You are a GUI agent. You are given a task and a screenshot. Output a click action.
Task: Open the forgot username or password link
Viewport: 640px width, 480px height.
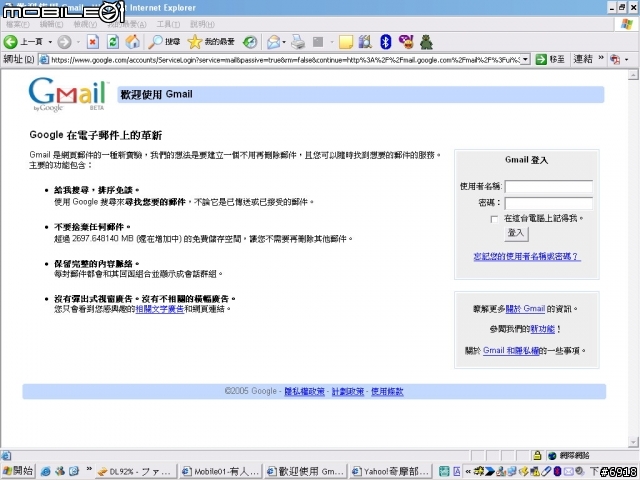527,256
